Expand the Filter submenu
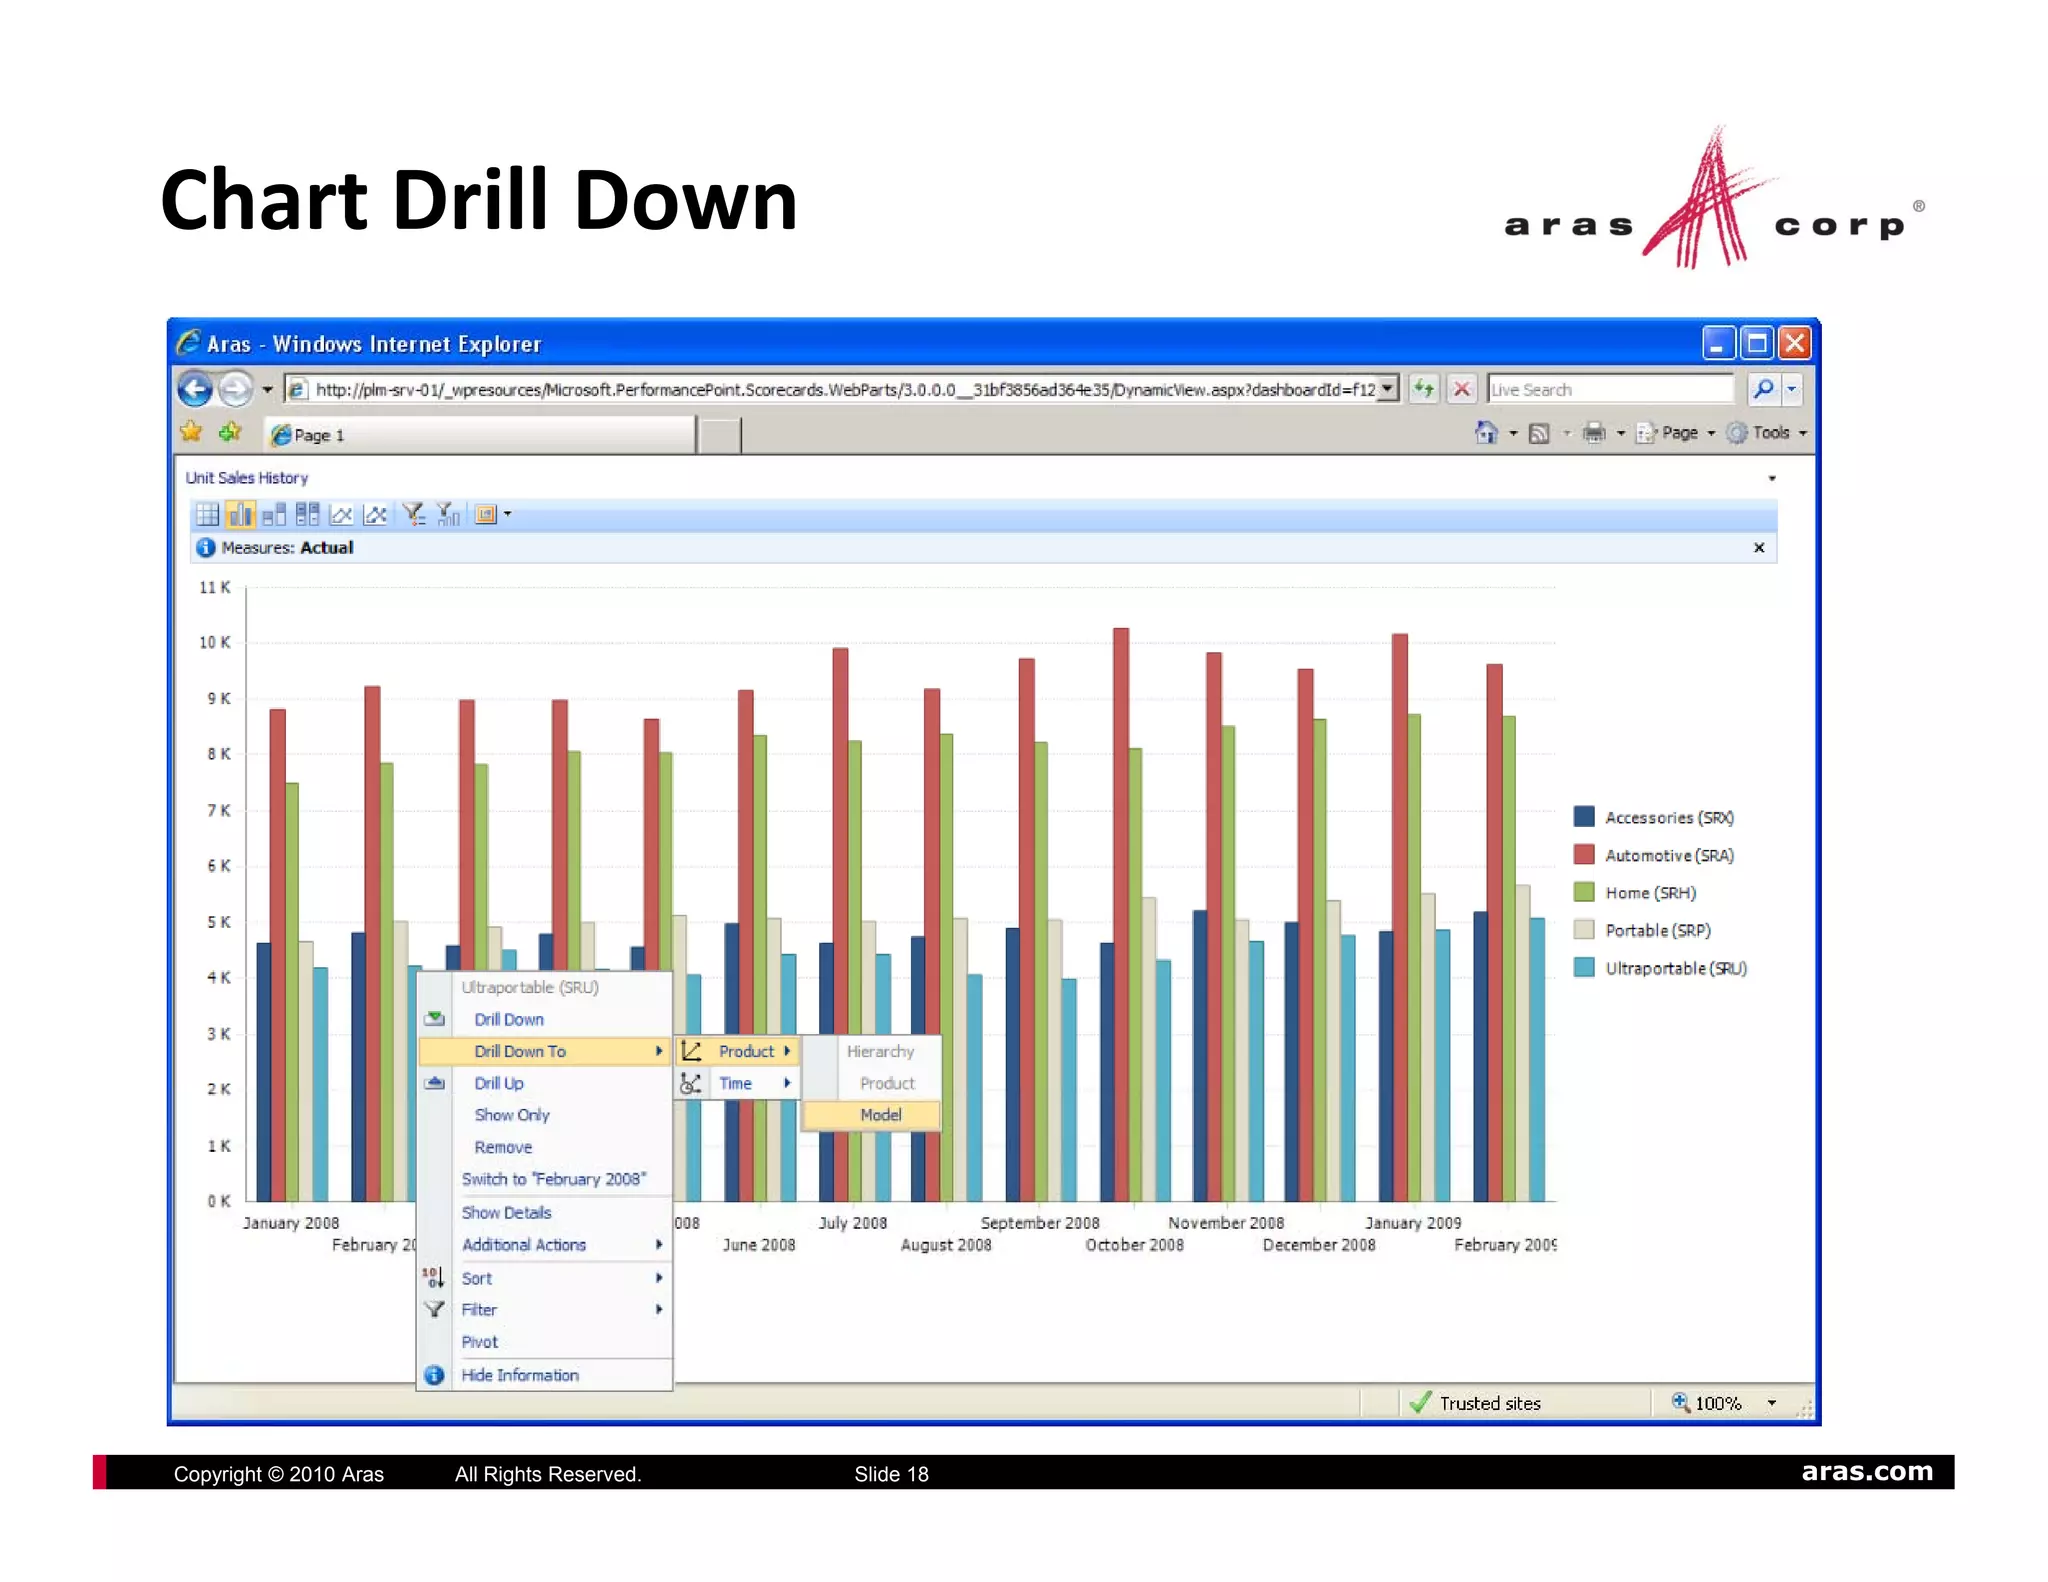The height and width of the screenshot is (1582, 2048). (545, 1310)
